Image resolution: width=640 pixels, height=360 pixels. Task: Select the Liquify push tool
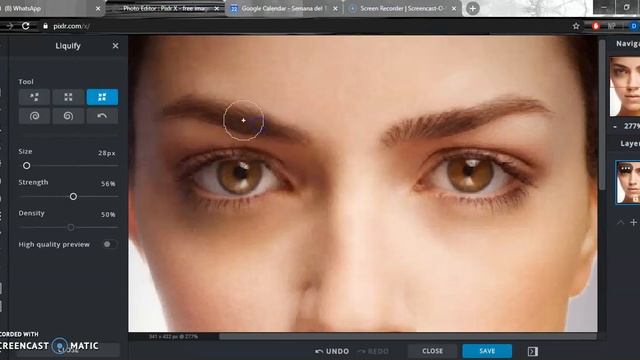pyautogui.click(x=34, y=97)
